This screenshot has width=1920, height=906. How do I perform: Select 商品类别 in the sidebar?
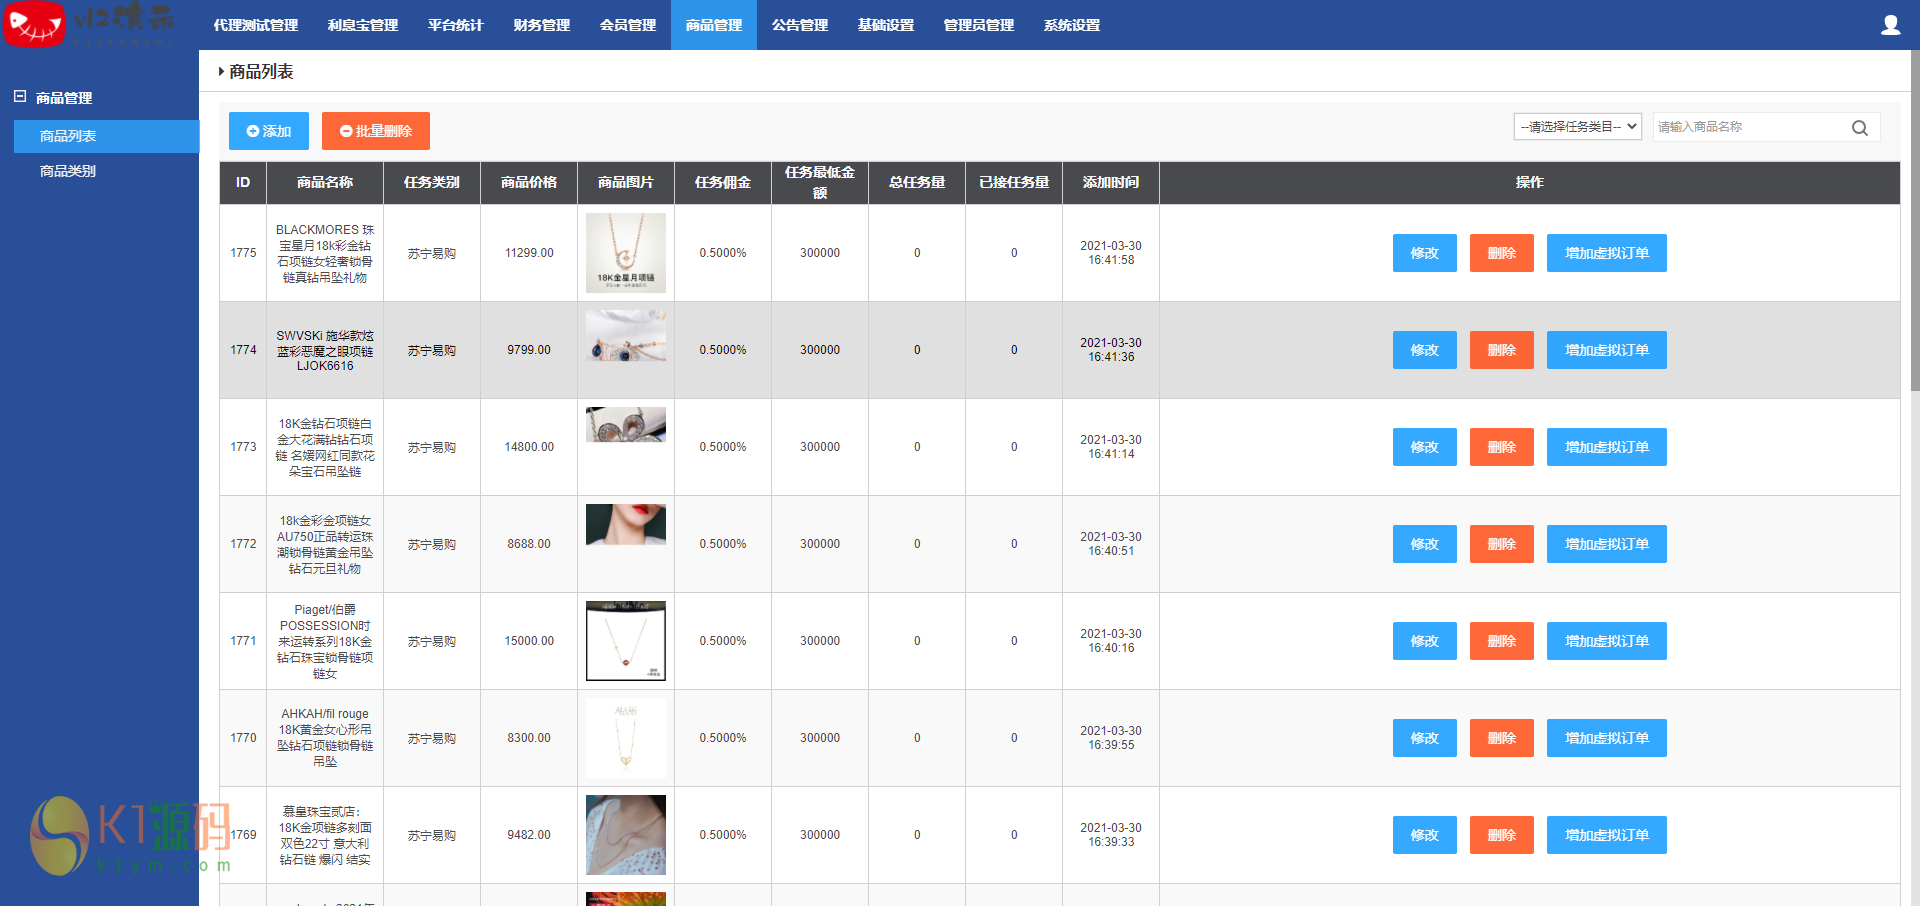coord(68,171)
